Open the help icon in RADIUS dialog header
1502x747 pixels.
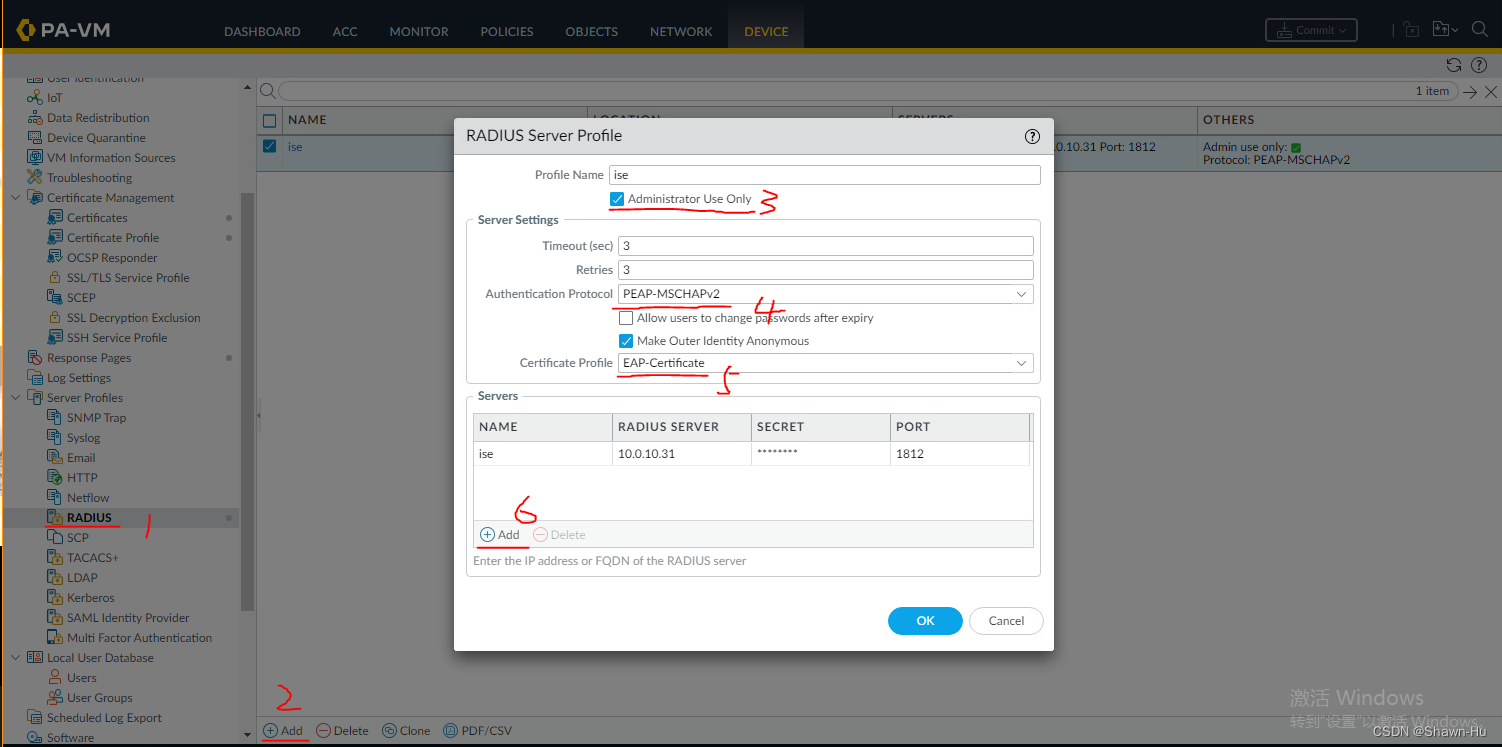click(x=1033, y=136)
